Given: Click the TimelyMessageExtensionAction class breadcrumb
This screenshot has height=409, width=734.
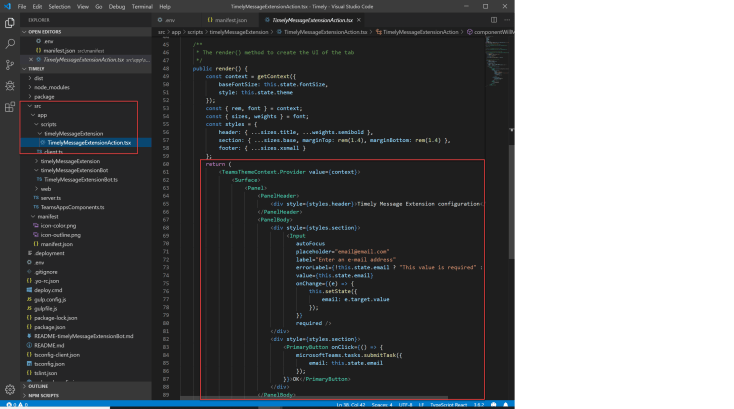Looking at the screenshot, I should 420,32.
